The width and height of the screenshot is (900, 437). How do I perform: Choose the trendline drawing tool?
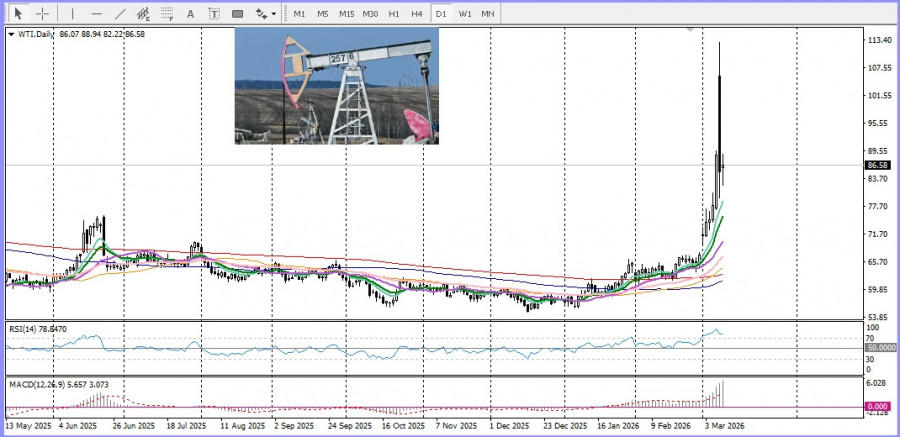click(x=120, y=14)
